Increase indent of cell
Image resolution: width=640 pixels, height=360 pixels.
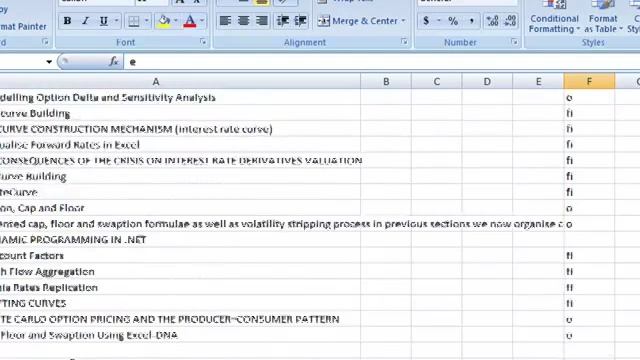pyautogui.click(x=300, y=21)
